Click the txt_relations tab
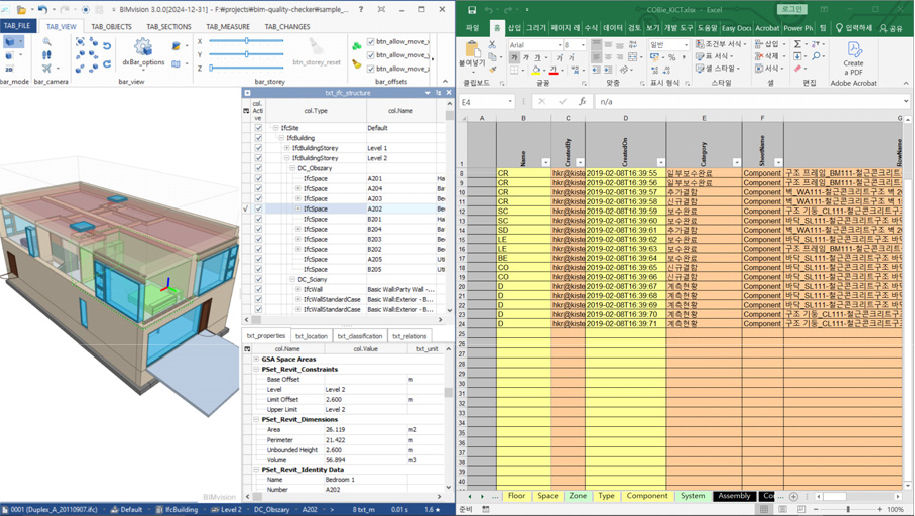The image size is (915, 516). point(409,336)
